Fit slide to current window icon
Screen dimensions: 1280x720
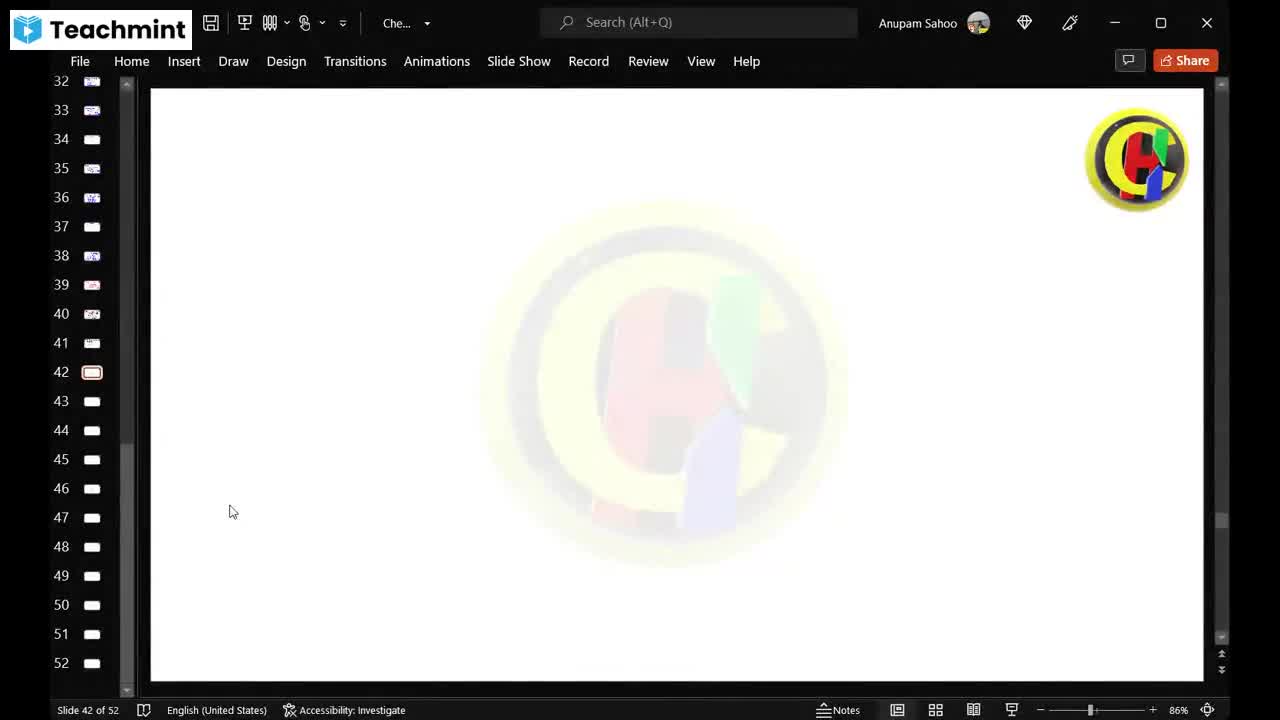click(x=1207, y=710)
